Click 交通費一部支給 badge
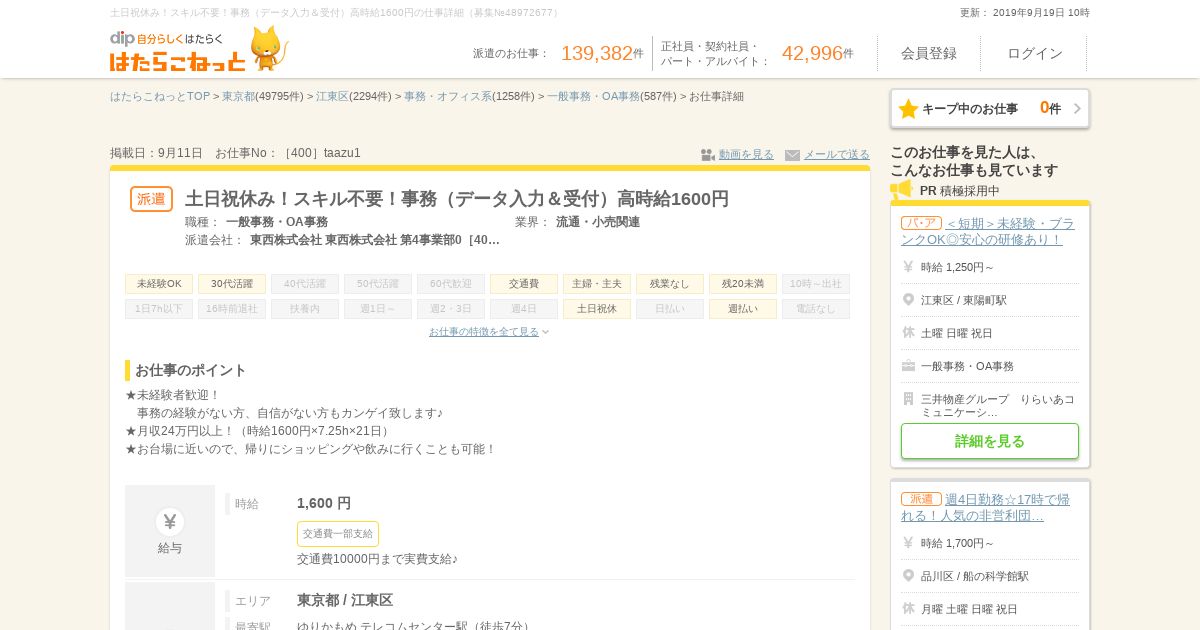This screenshot has height=630, width=1200. point(338,534)
